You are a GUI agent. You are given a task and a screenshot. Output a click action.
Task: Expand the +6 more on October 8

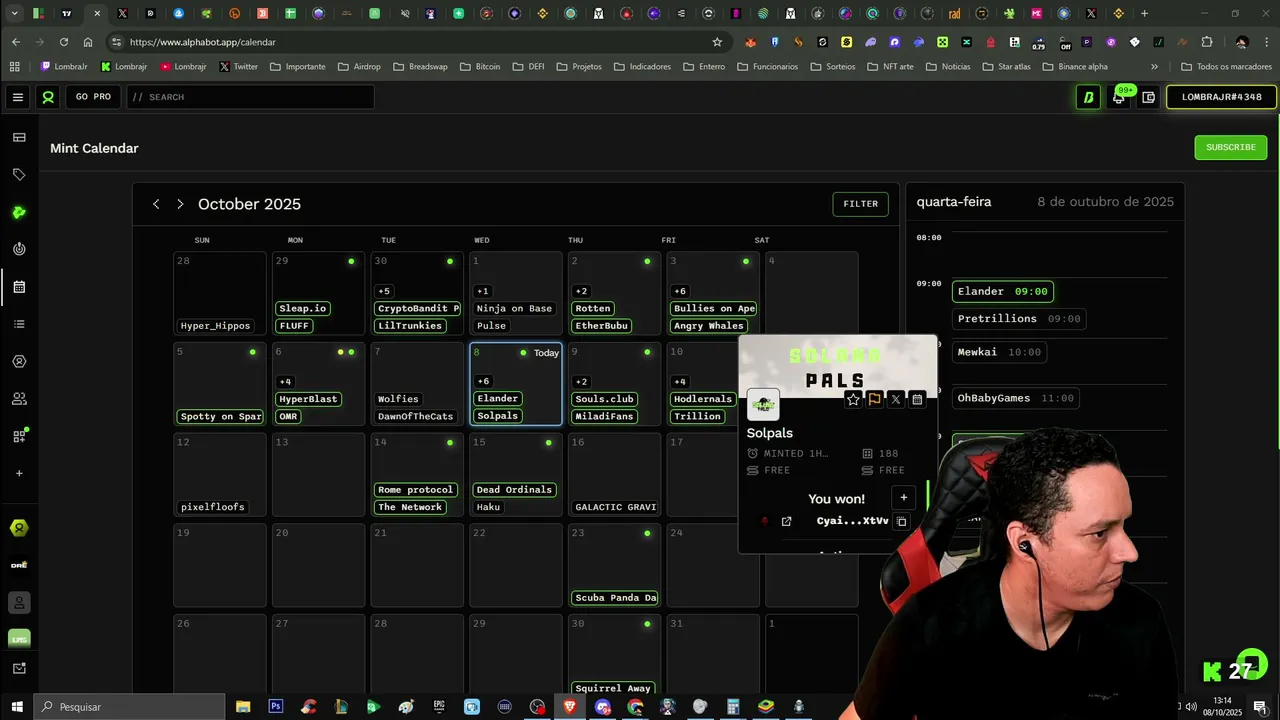click(483, 381)
